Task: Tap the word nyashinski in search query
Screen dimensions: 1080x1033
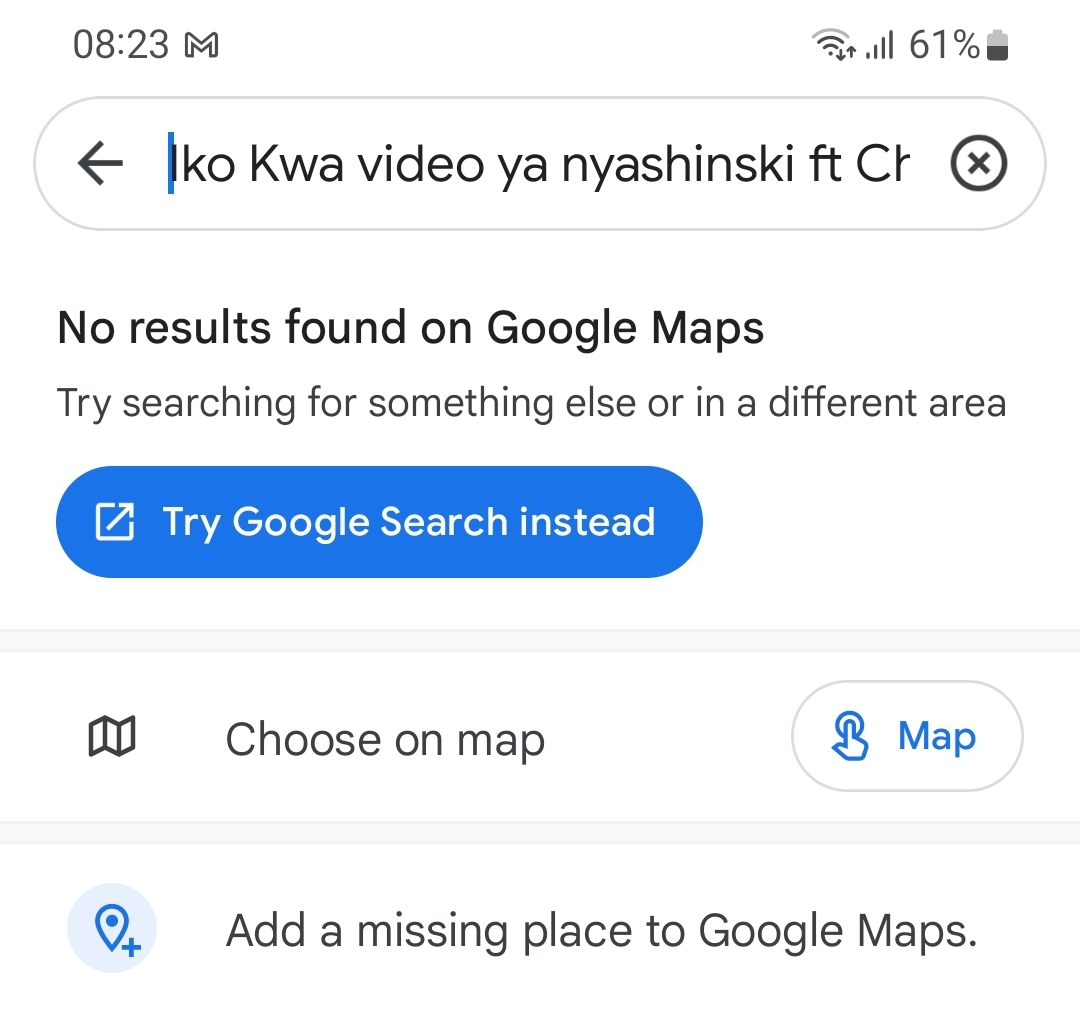Action: pos(678,165)
